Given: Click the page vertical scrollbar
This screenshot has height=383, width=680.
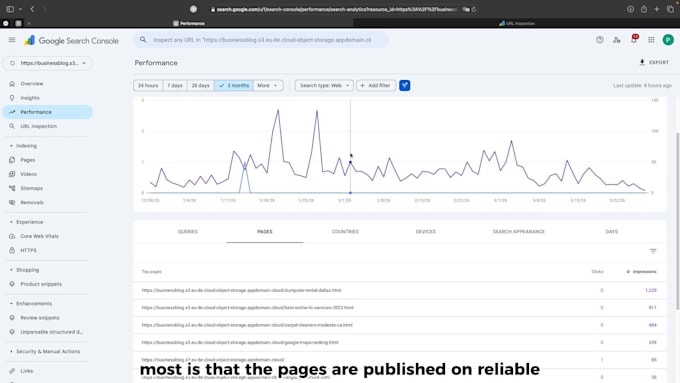Looking at the screenshot, I should (677, 221).
